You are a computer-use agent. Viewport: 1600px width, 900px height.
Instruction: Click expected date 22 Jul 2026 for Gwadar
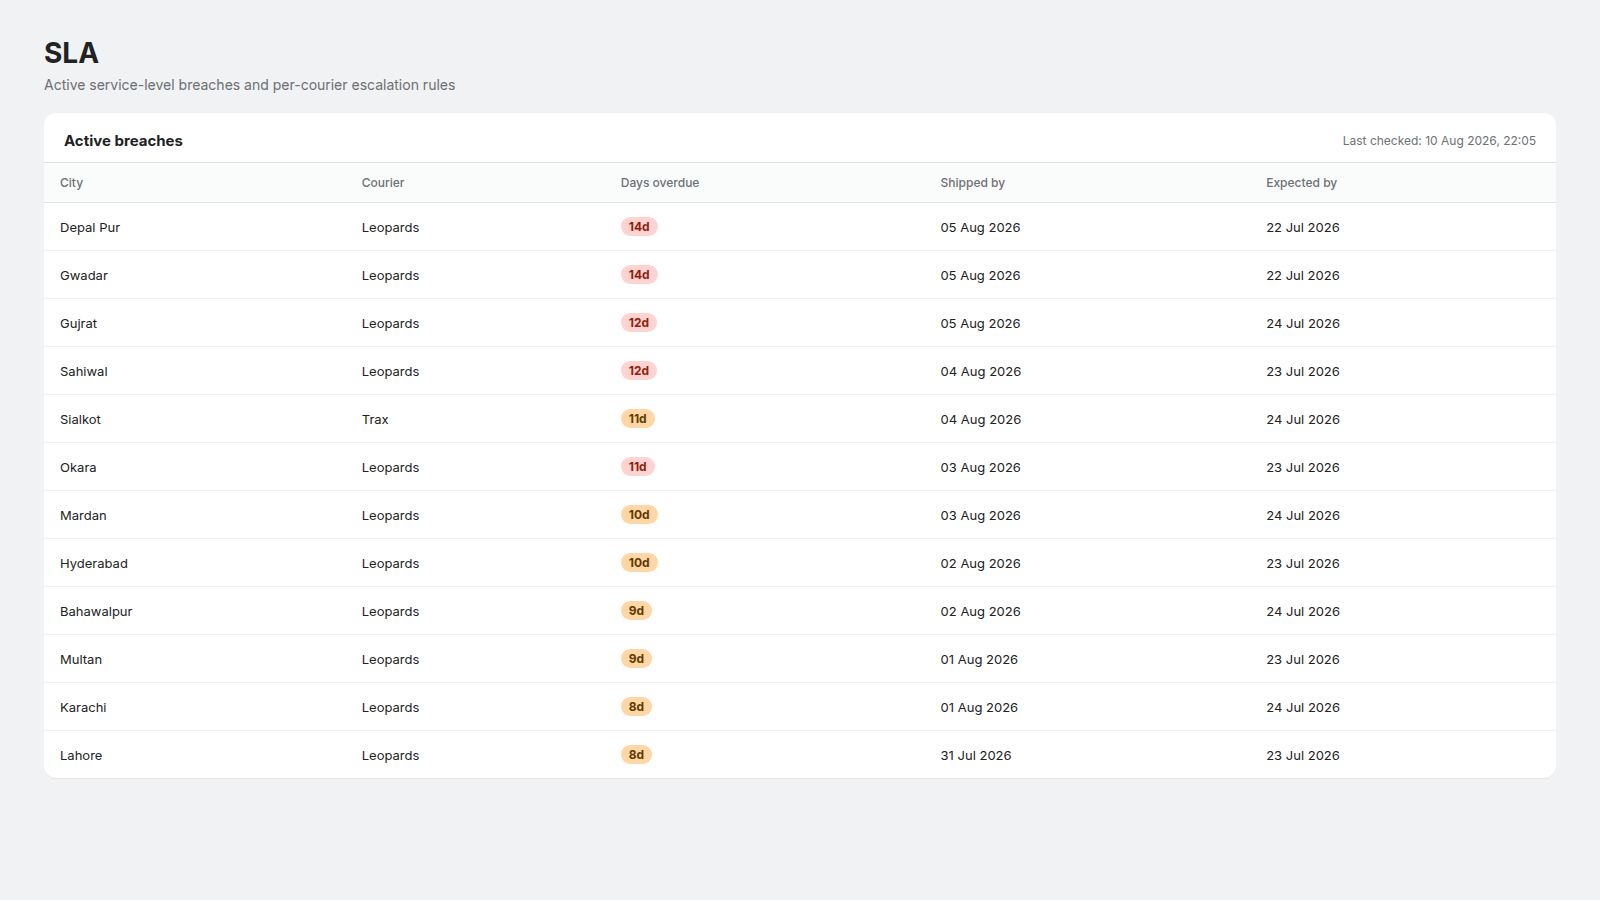(1303, 276)
